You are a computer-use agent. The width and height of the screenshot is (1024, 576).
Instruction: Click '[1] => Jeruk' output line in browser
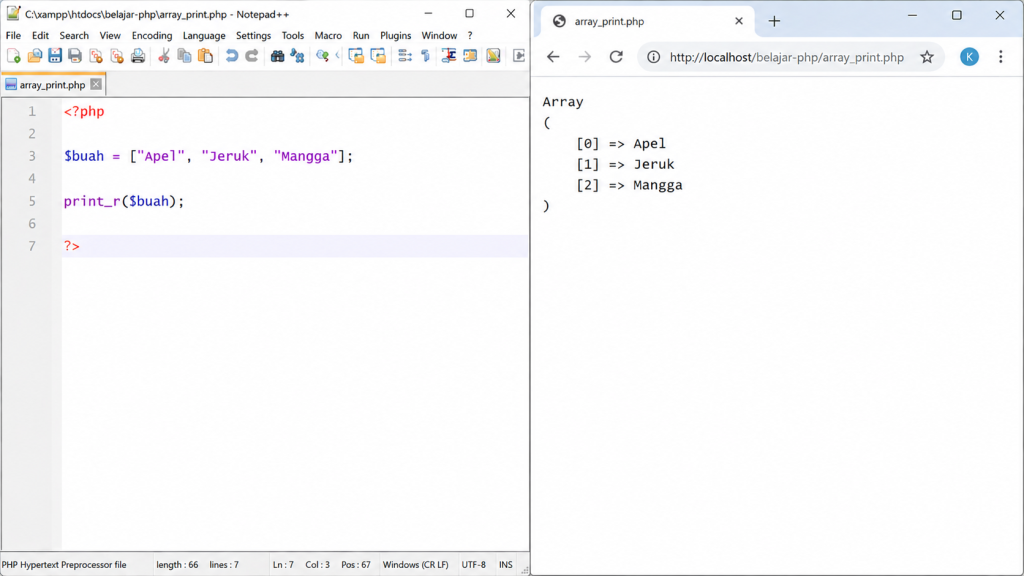(x=625, y=165)
